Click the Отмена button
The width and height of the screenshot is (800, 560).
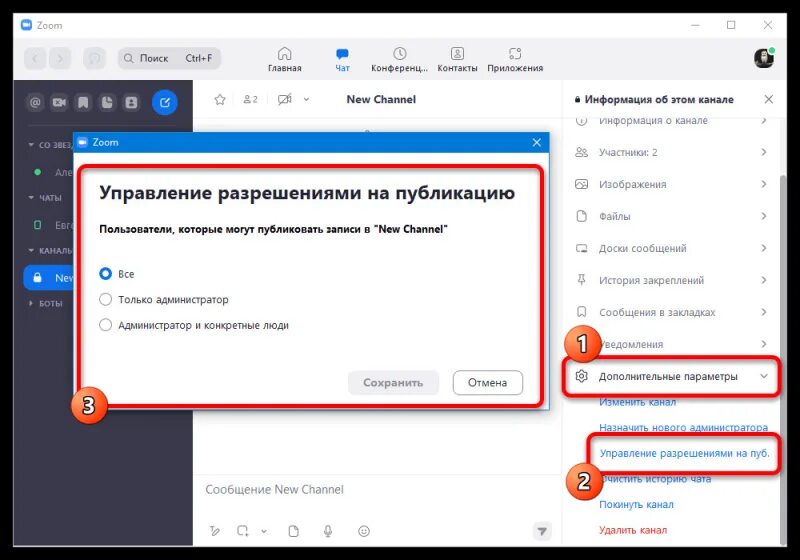click(488, 383)
